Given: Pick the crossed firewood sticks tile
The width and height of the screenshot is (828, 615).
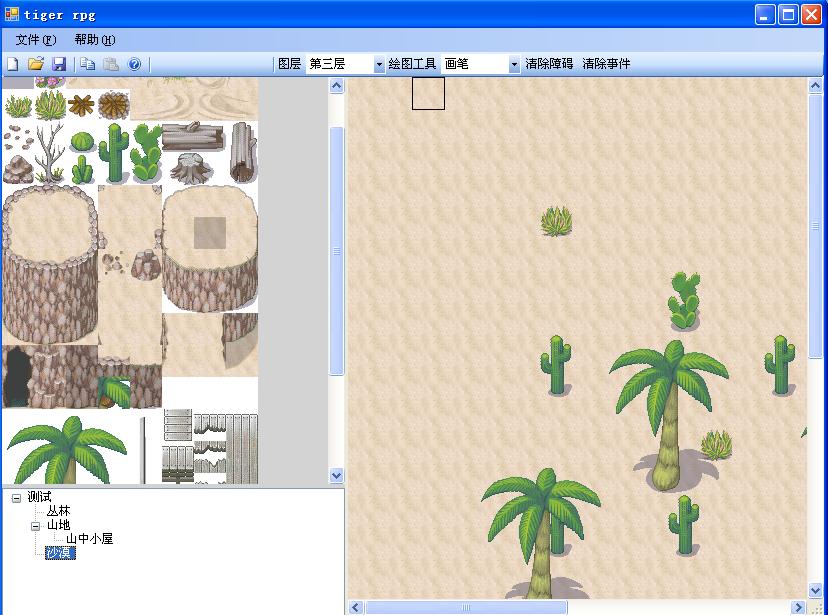Looking at the screenshot, I should pyautogui.click(x=81, y=105).
